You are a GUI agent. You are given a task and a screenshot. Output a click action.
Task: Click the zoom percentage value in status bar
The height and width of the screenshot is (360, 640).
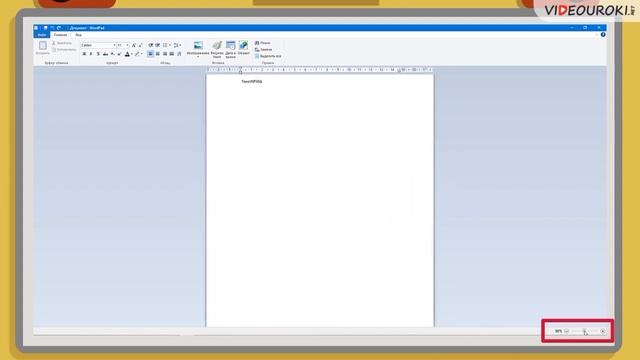click(558, 331)
